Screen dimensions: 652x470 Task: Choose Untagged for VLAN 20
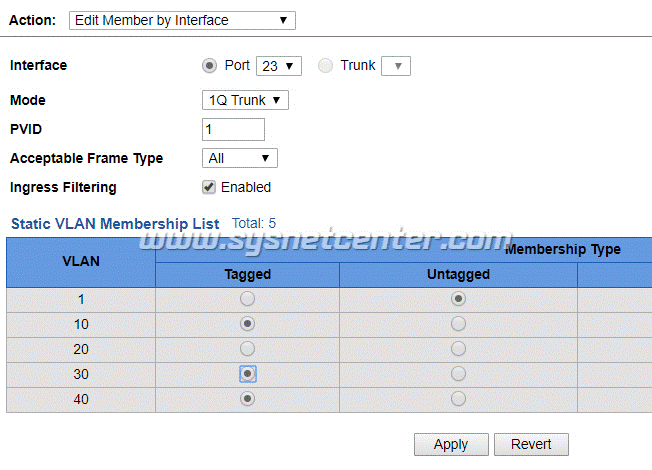[x=458, y=349]
